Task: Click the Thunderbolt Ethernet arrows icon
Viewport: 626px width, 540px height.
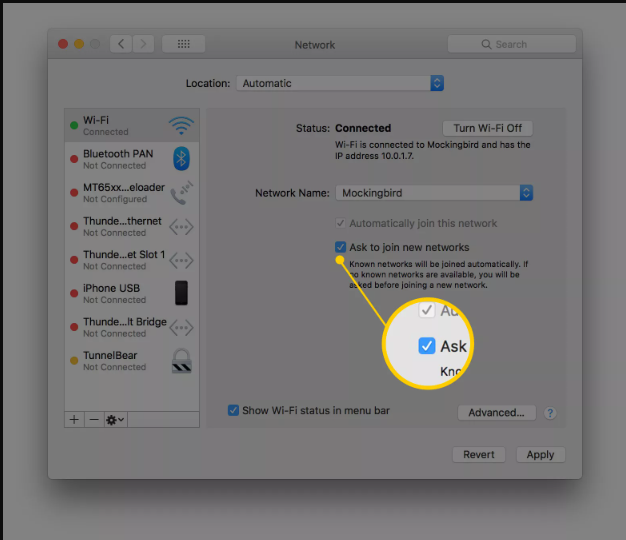Action: coord(181,227)
